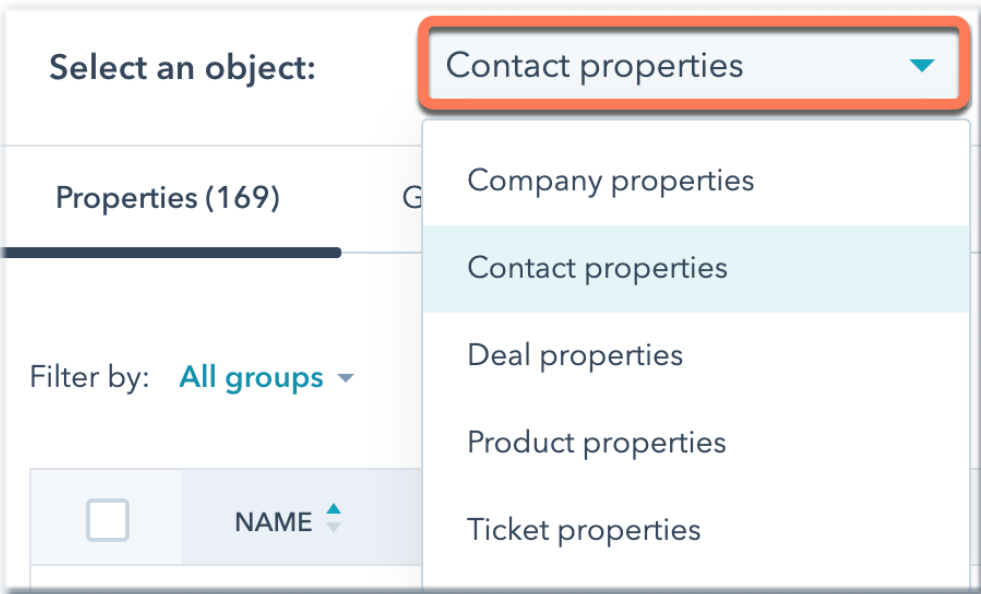Open the All groups filter dropdown
Viewport: 981px width, 594px height.
(x=251, y=377)
